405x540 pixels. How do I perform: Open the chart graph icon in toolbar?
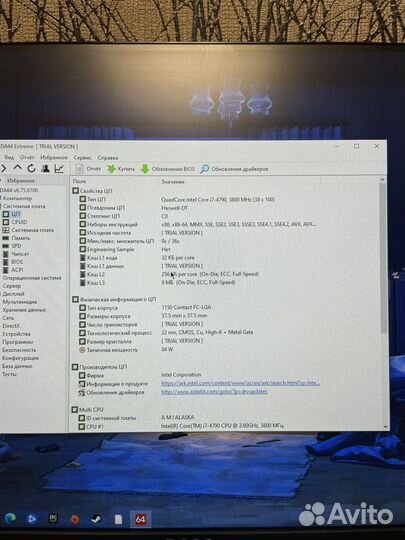click(x=59, y=168)
